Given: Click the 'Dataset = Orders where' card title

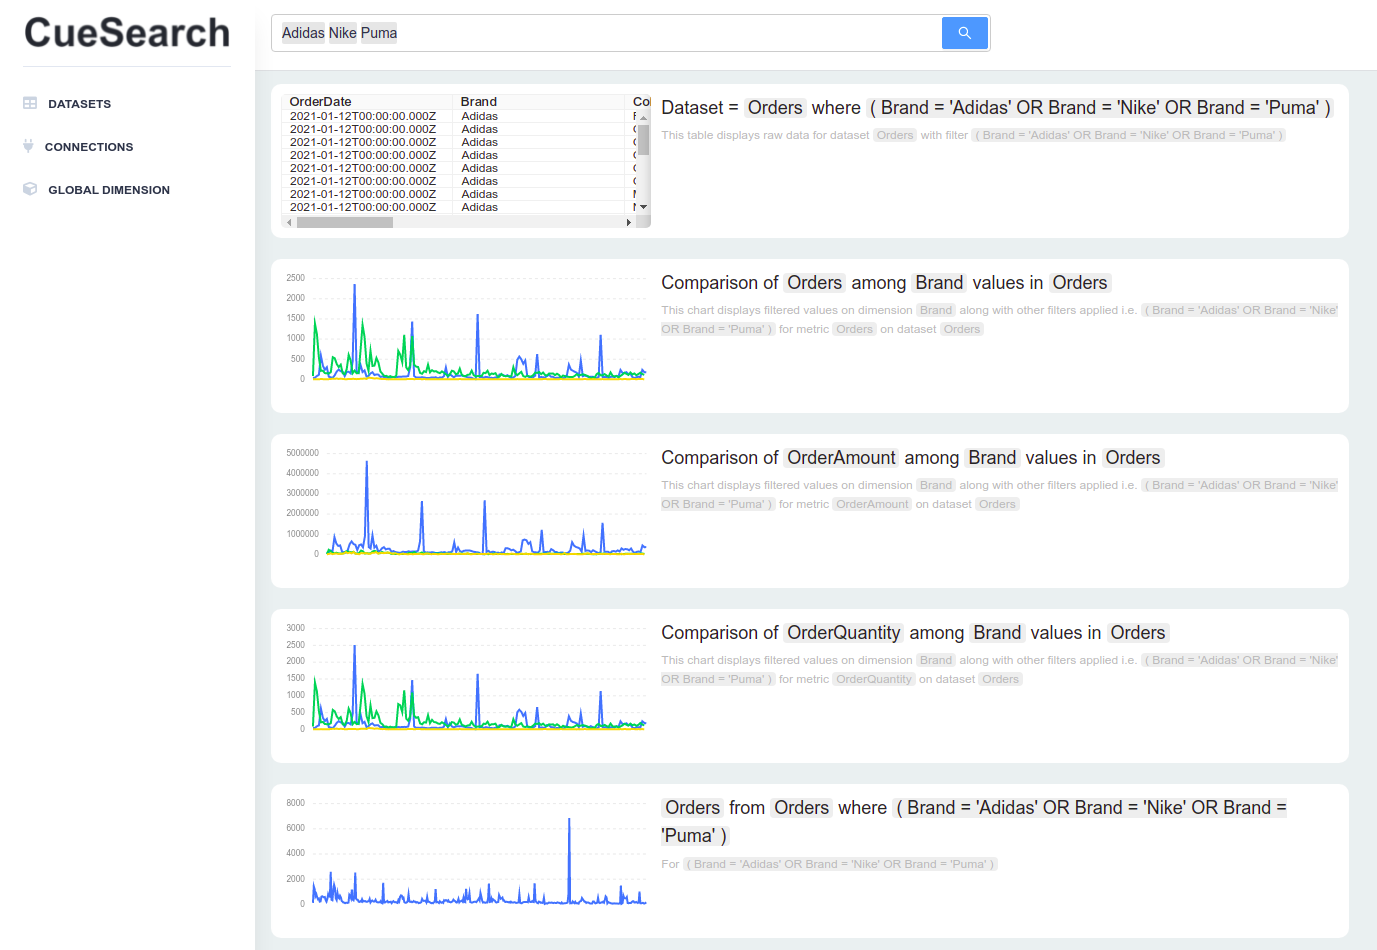Looking at the screenshot, I should (x=997, y=108).
